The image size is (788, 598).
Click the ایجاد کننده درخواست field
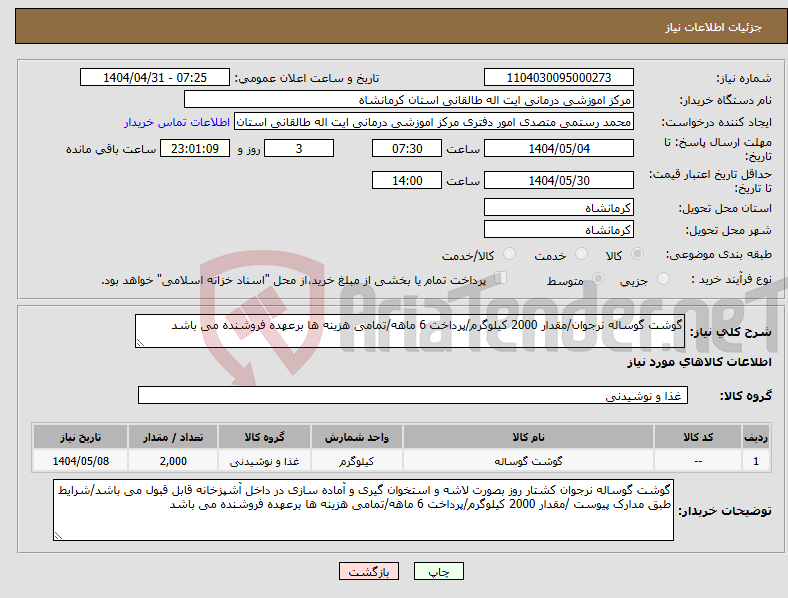[434, 122]
